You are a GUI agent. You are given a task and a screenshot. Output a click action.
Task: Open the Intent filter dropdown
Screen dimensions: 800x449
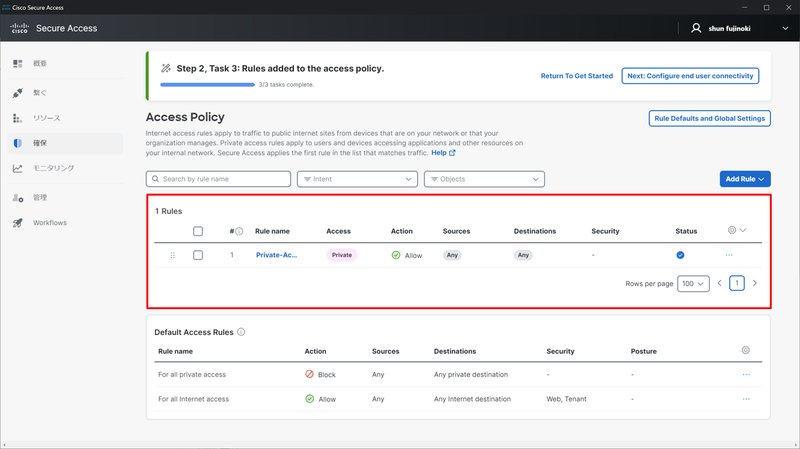coord(357,179)
